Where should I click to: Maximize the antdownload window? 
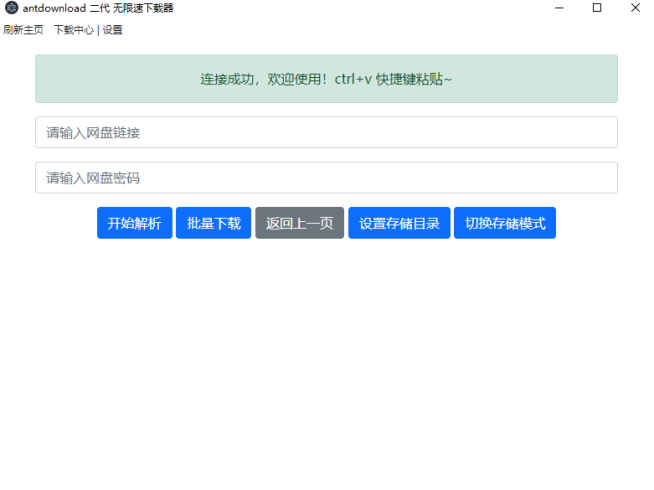(597, 8)
